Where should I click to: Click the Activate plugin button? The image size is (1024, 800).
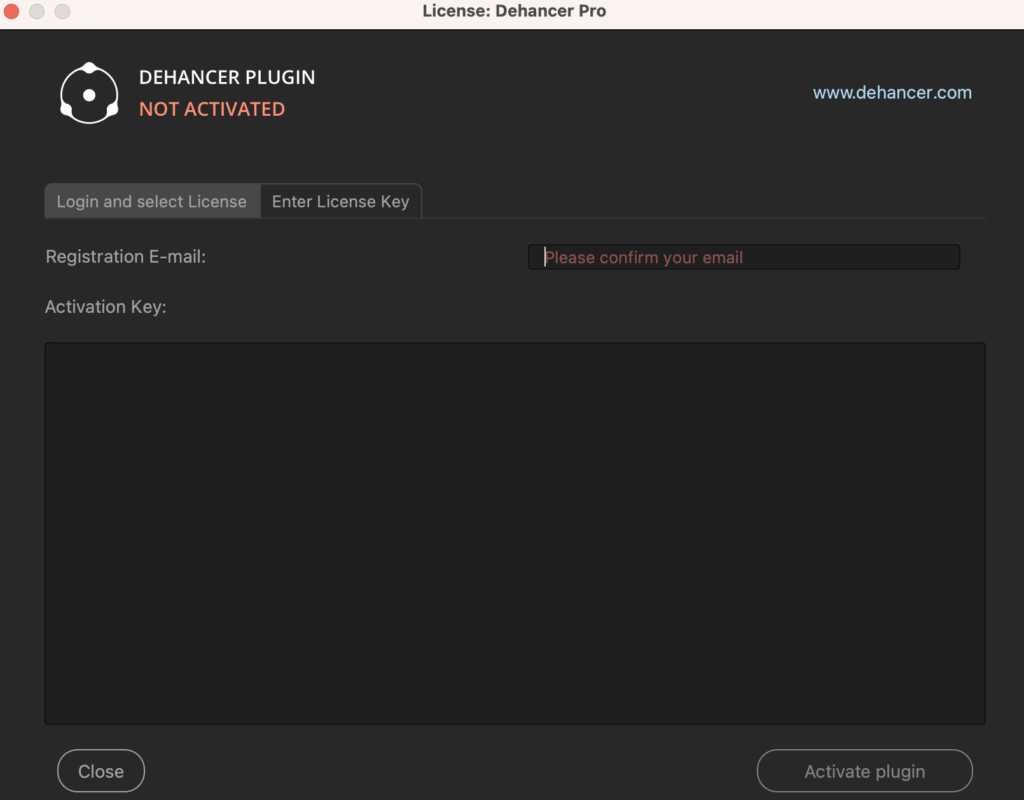click(865, 771)
